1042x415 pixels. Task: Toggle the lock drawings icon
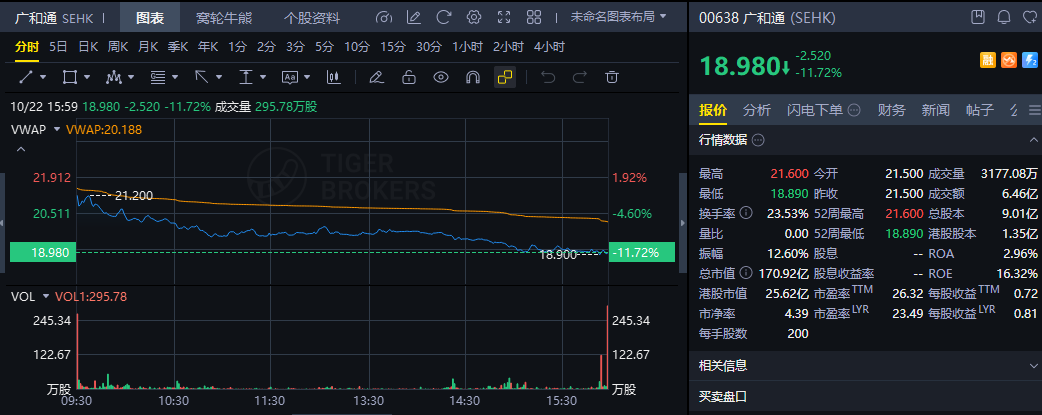click(409, 77)
